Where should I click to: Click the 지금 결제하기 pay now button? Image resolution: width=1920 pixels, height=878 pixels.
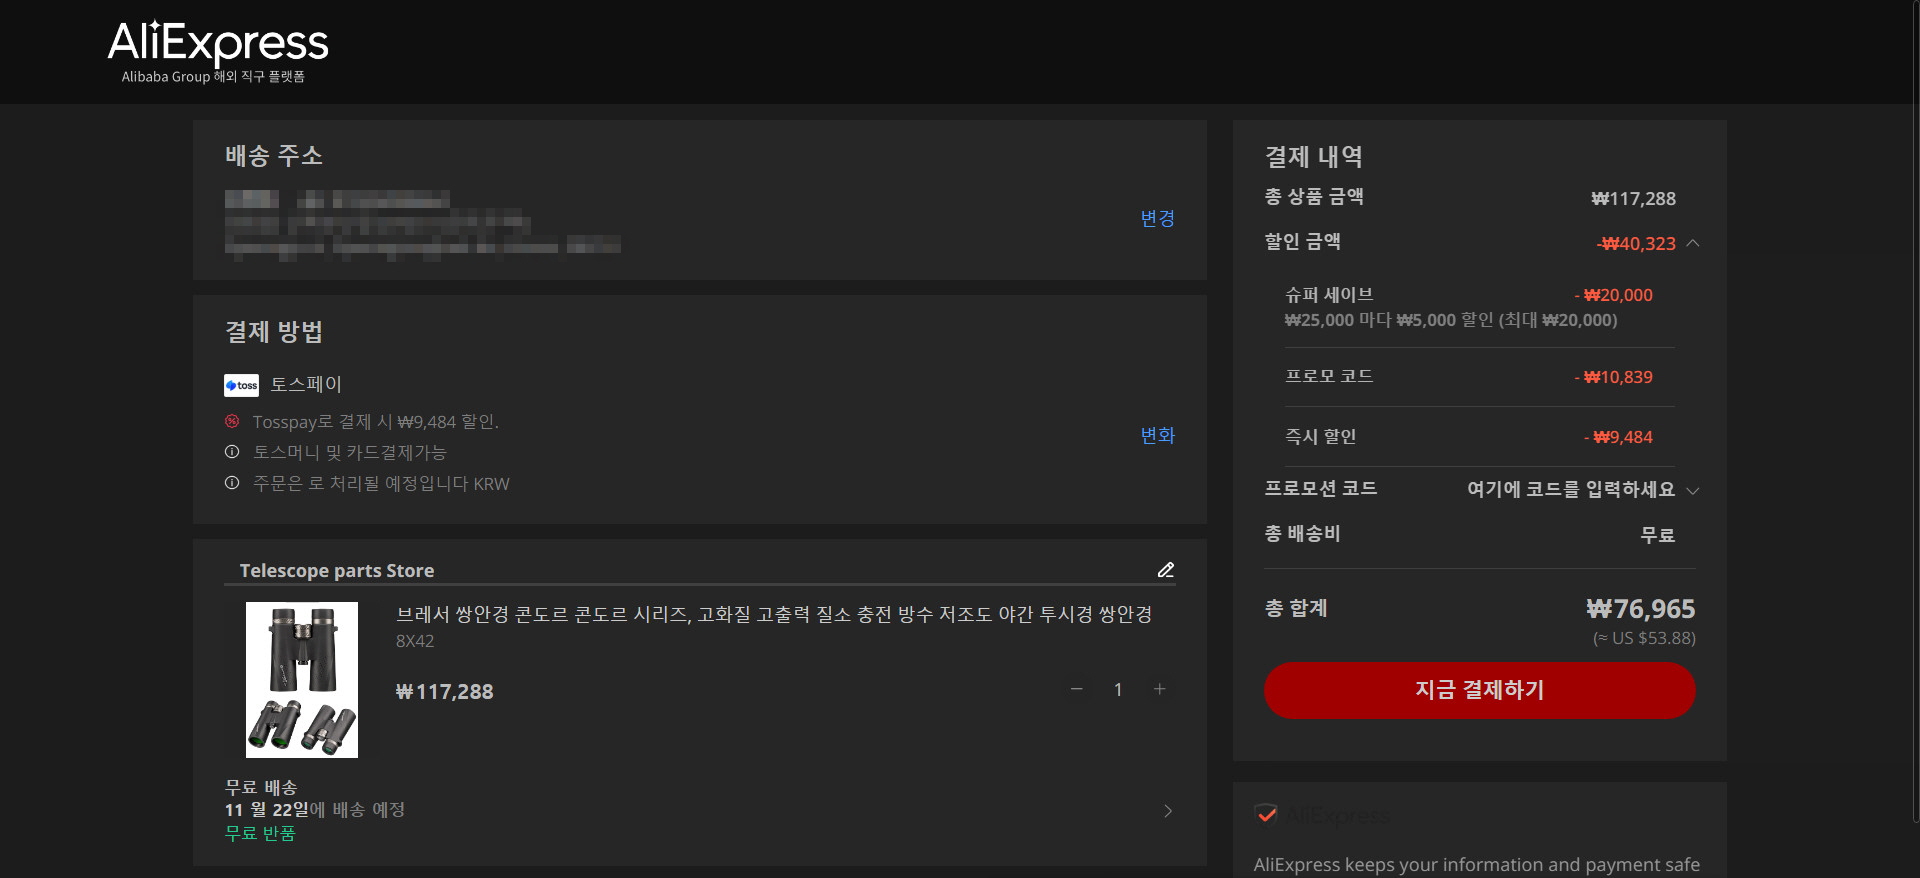coord(1479,690)
